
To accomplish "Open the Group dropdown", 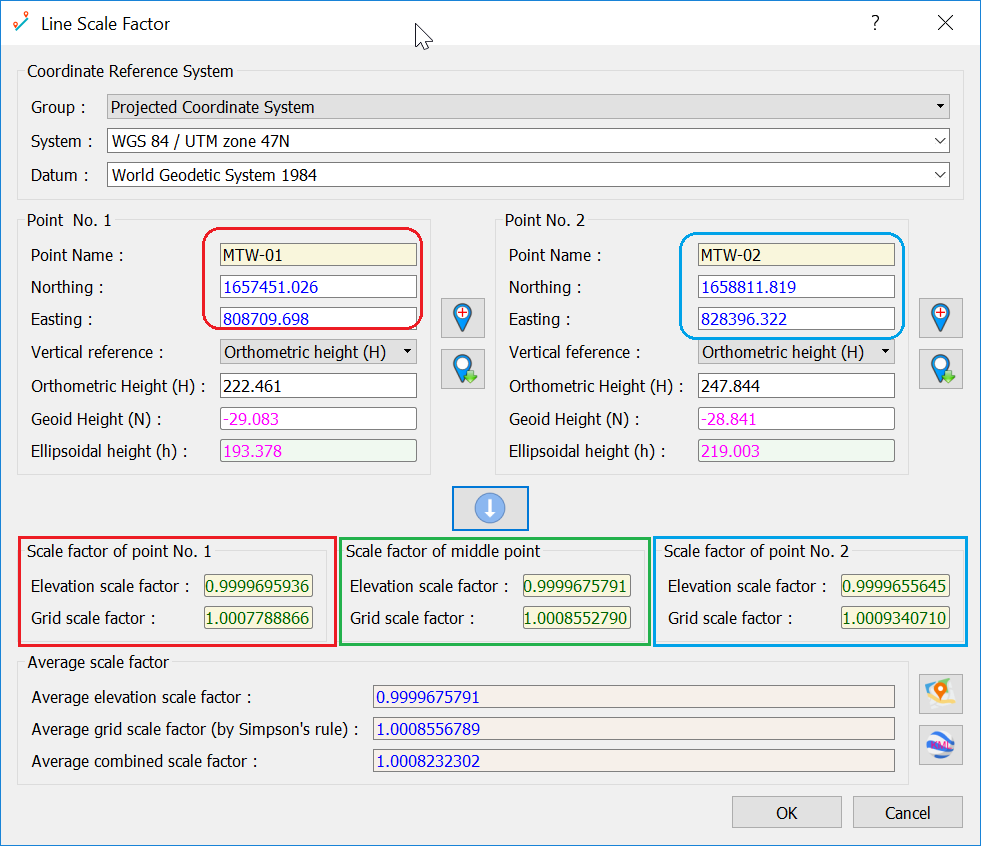I will [528, 107].
